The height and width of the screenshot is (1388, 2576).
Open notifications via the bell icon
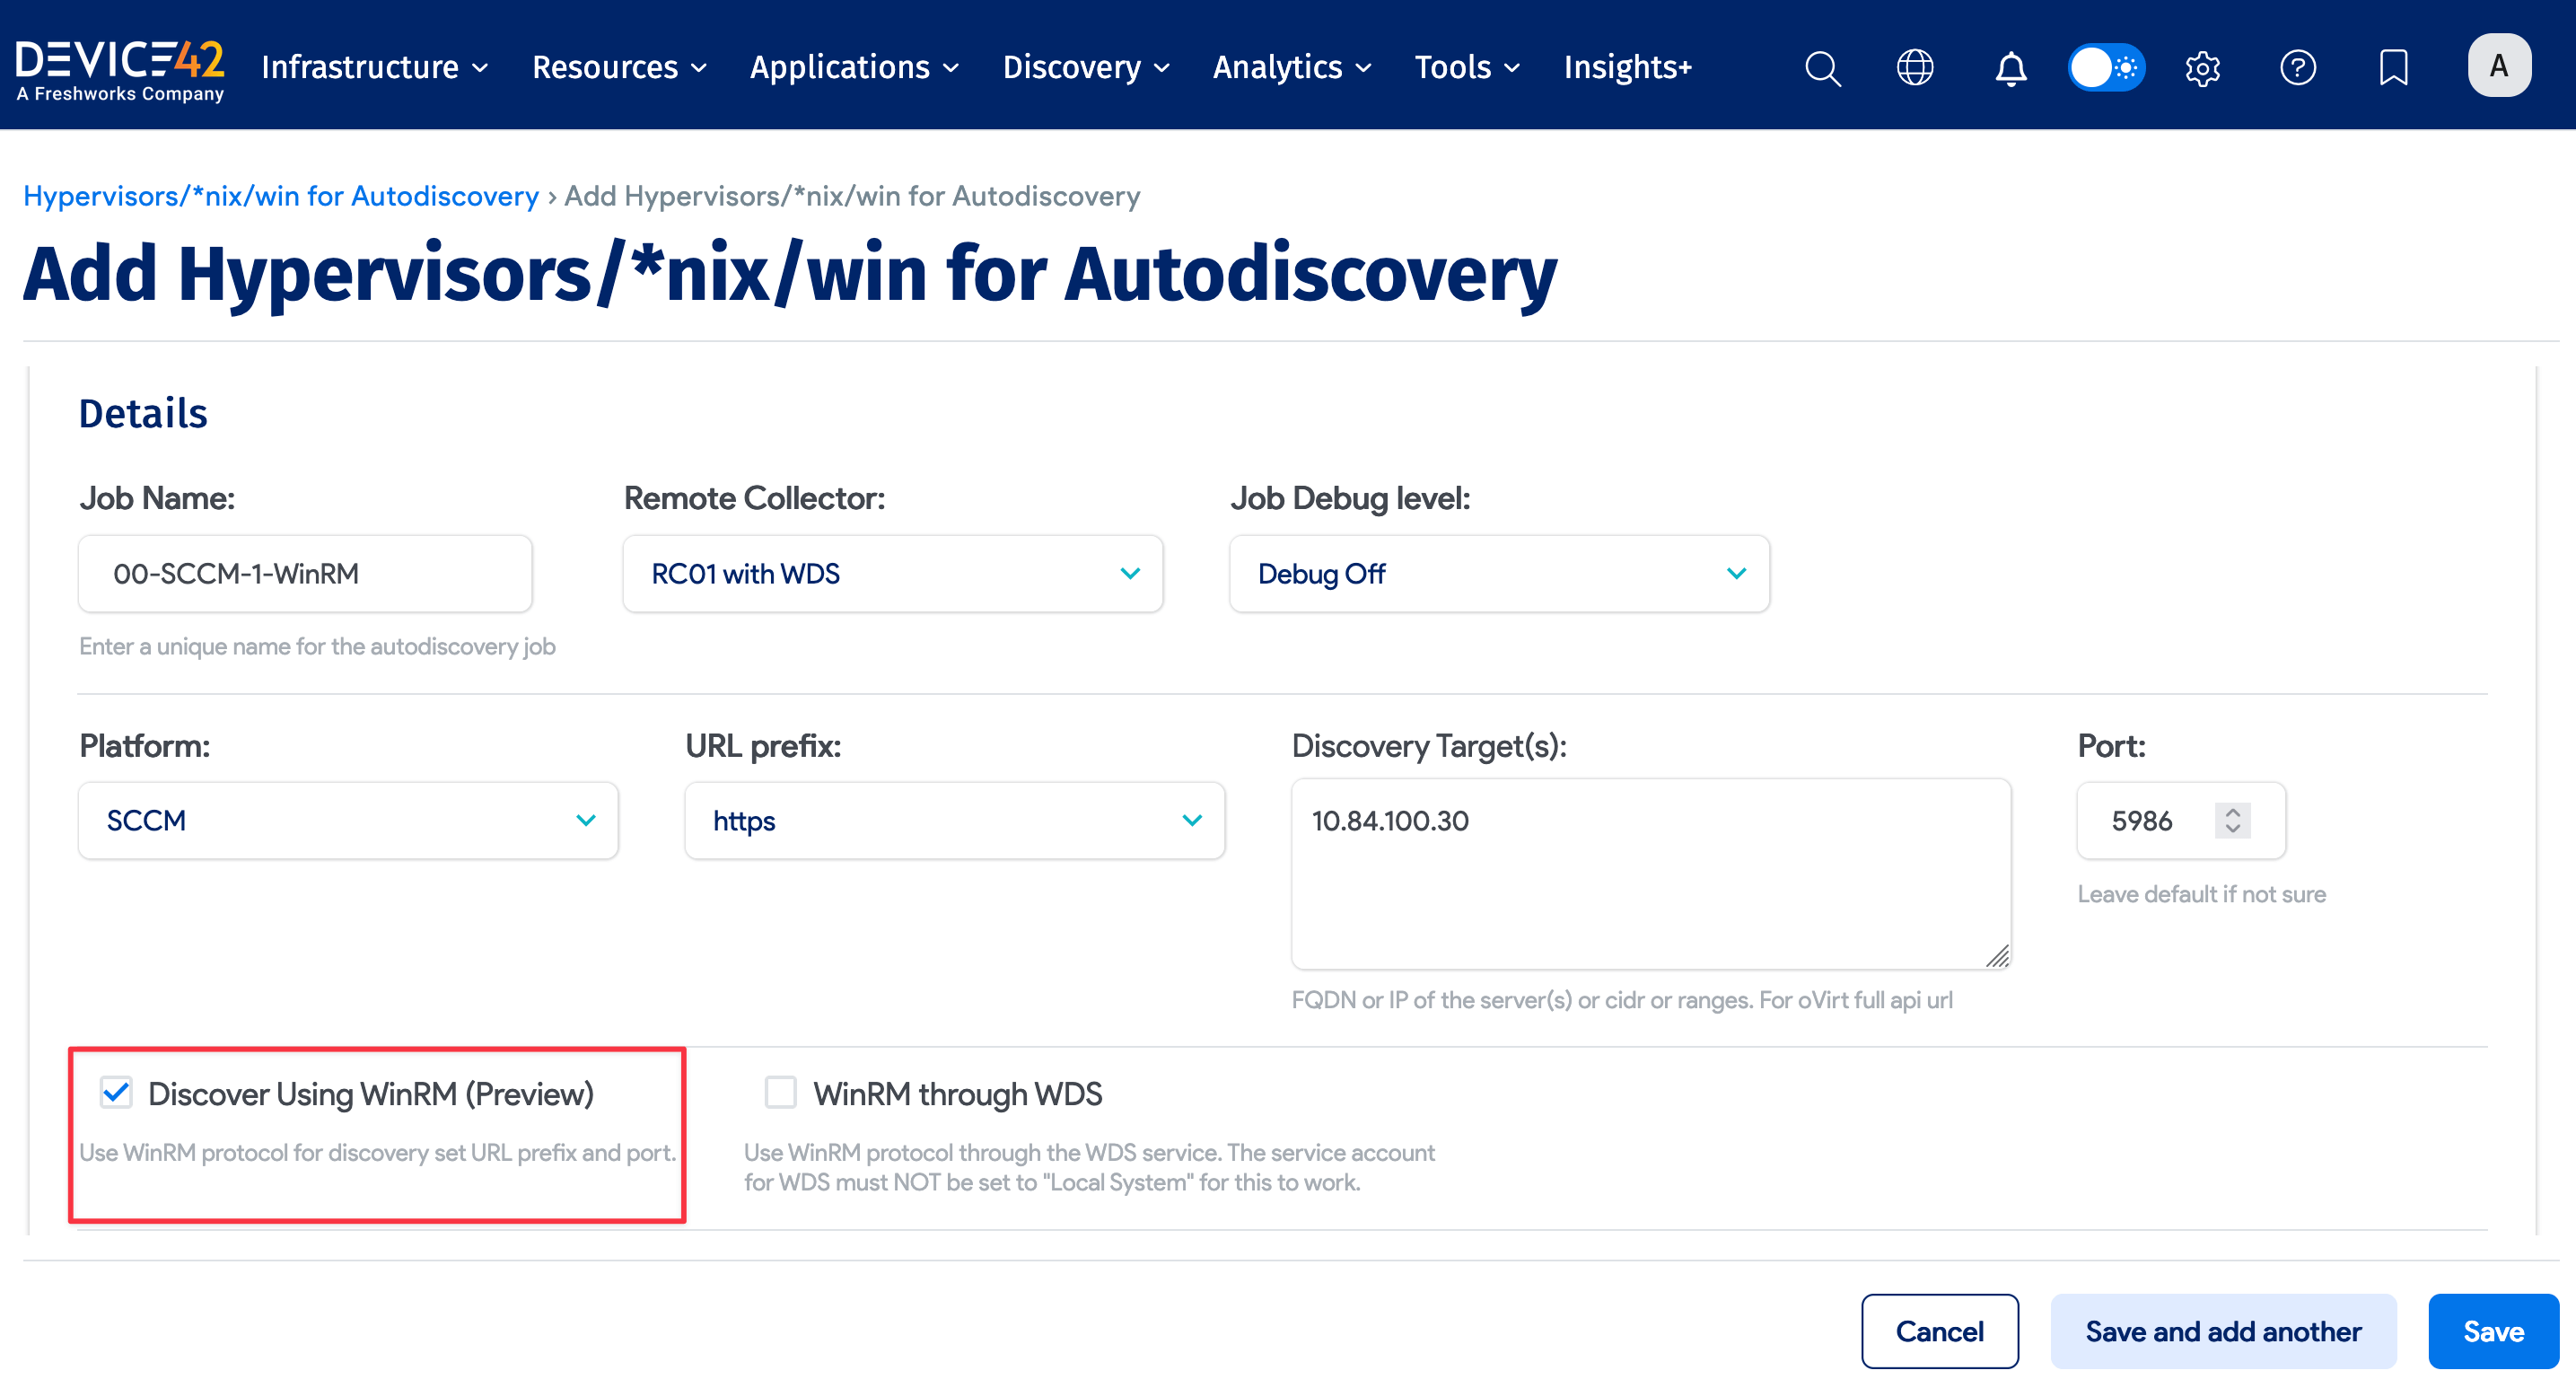[2010, 67]
